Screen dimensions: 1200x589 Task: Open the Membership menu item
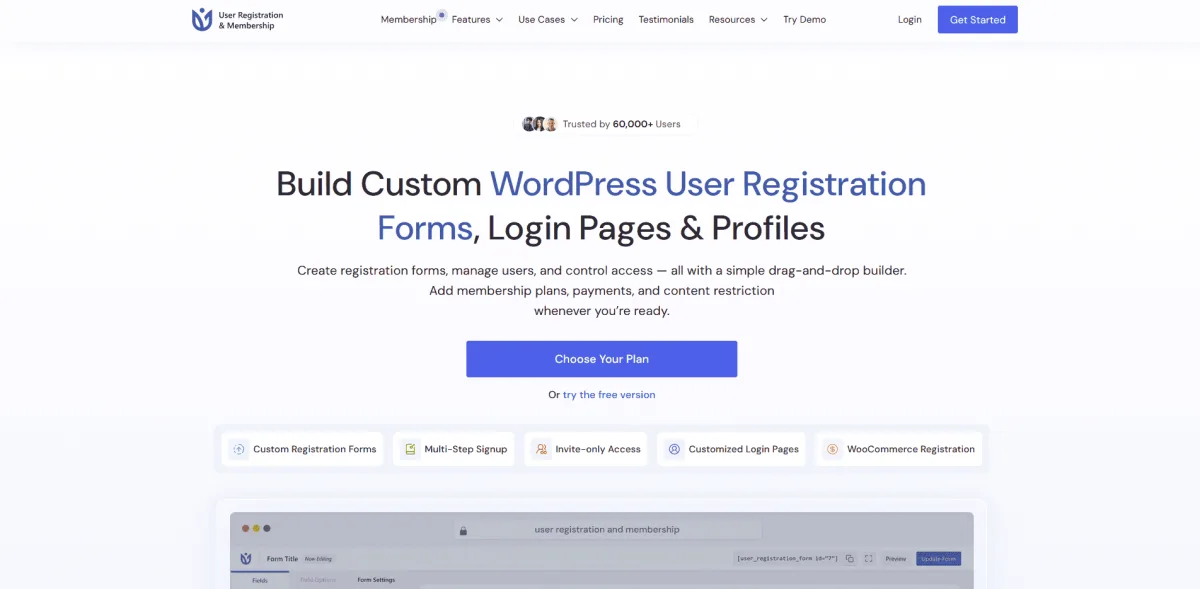pos(408,20)
